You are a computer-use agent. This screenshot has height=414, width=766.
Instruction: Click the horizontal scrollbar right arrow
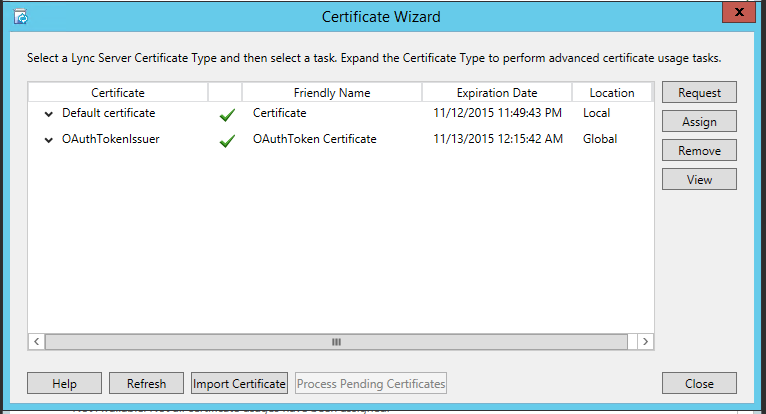(645, 342)
